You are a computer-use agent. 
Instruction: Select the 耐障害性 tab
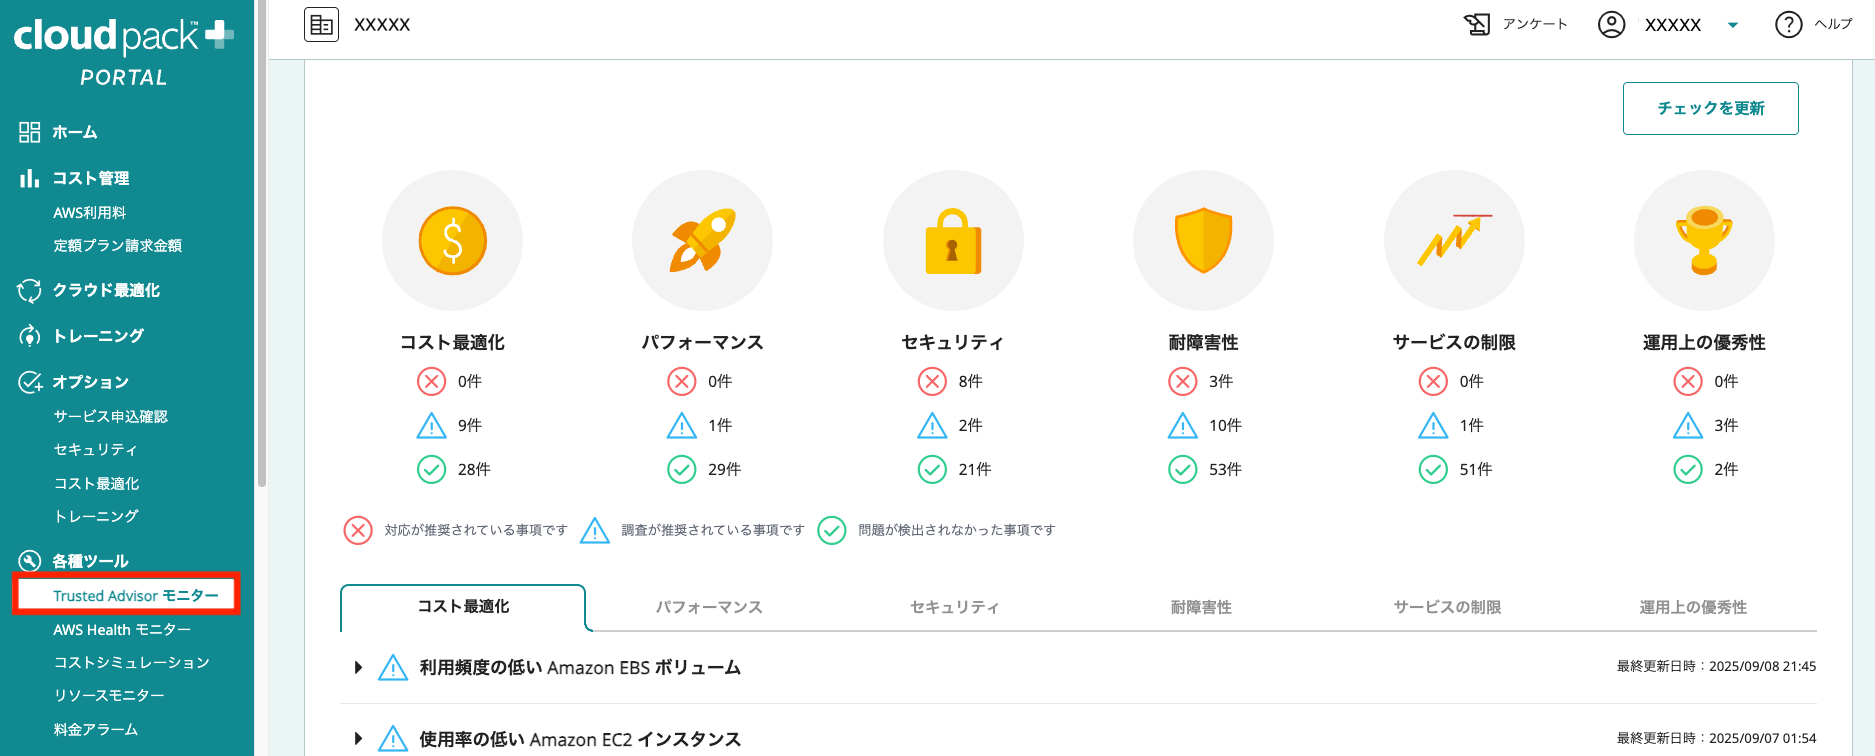(1201, 607)
